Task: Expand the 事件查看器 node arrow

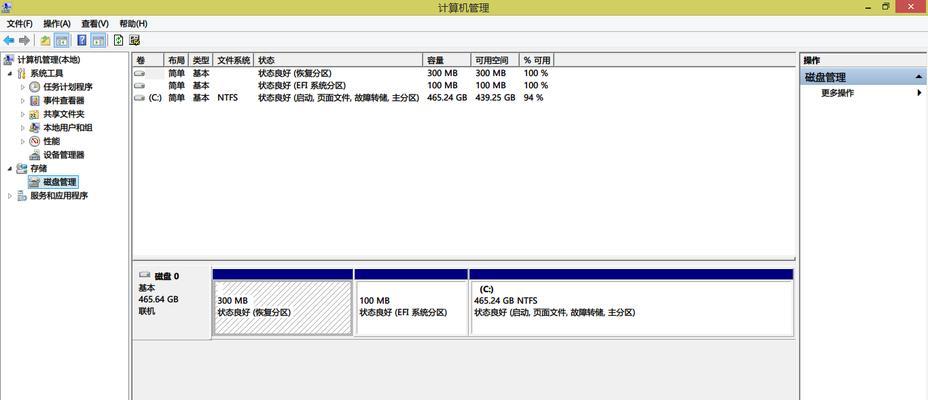Action: tap(22, 101)
